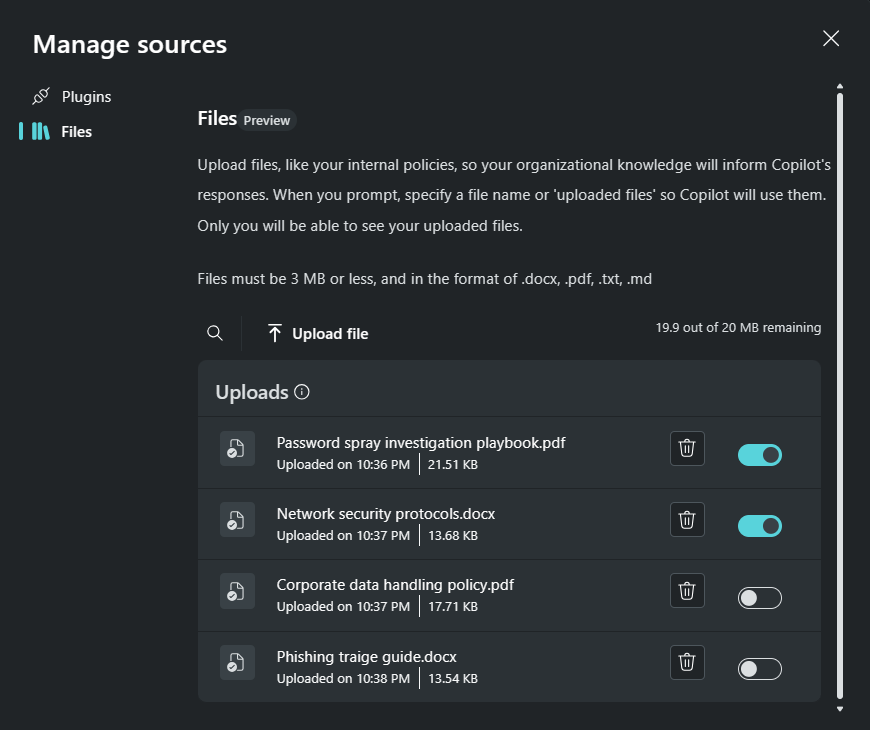The width and height of the screenshot is (870, 730).
Task: Turn on Phishing traige guide toggle
Action: 760,669
